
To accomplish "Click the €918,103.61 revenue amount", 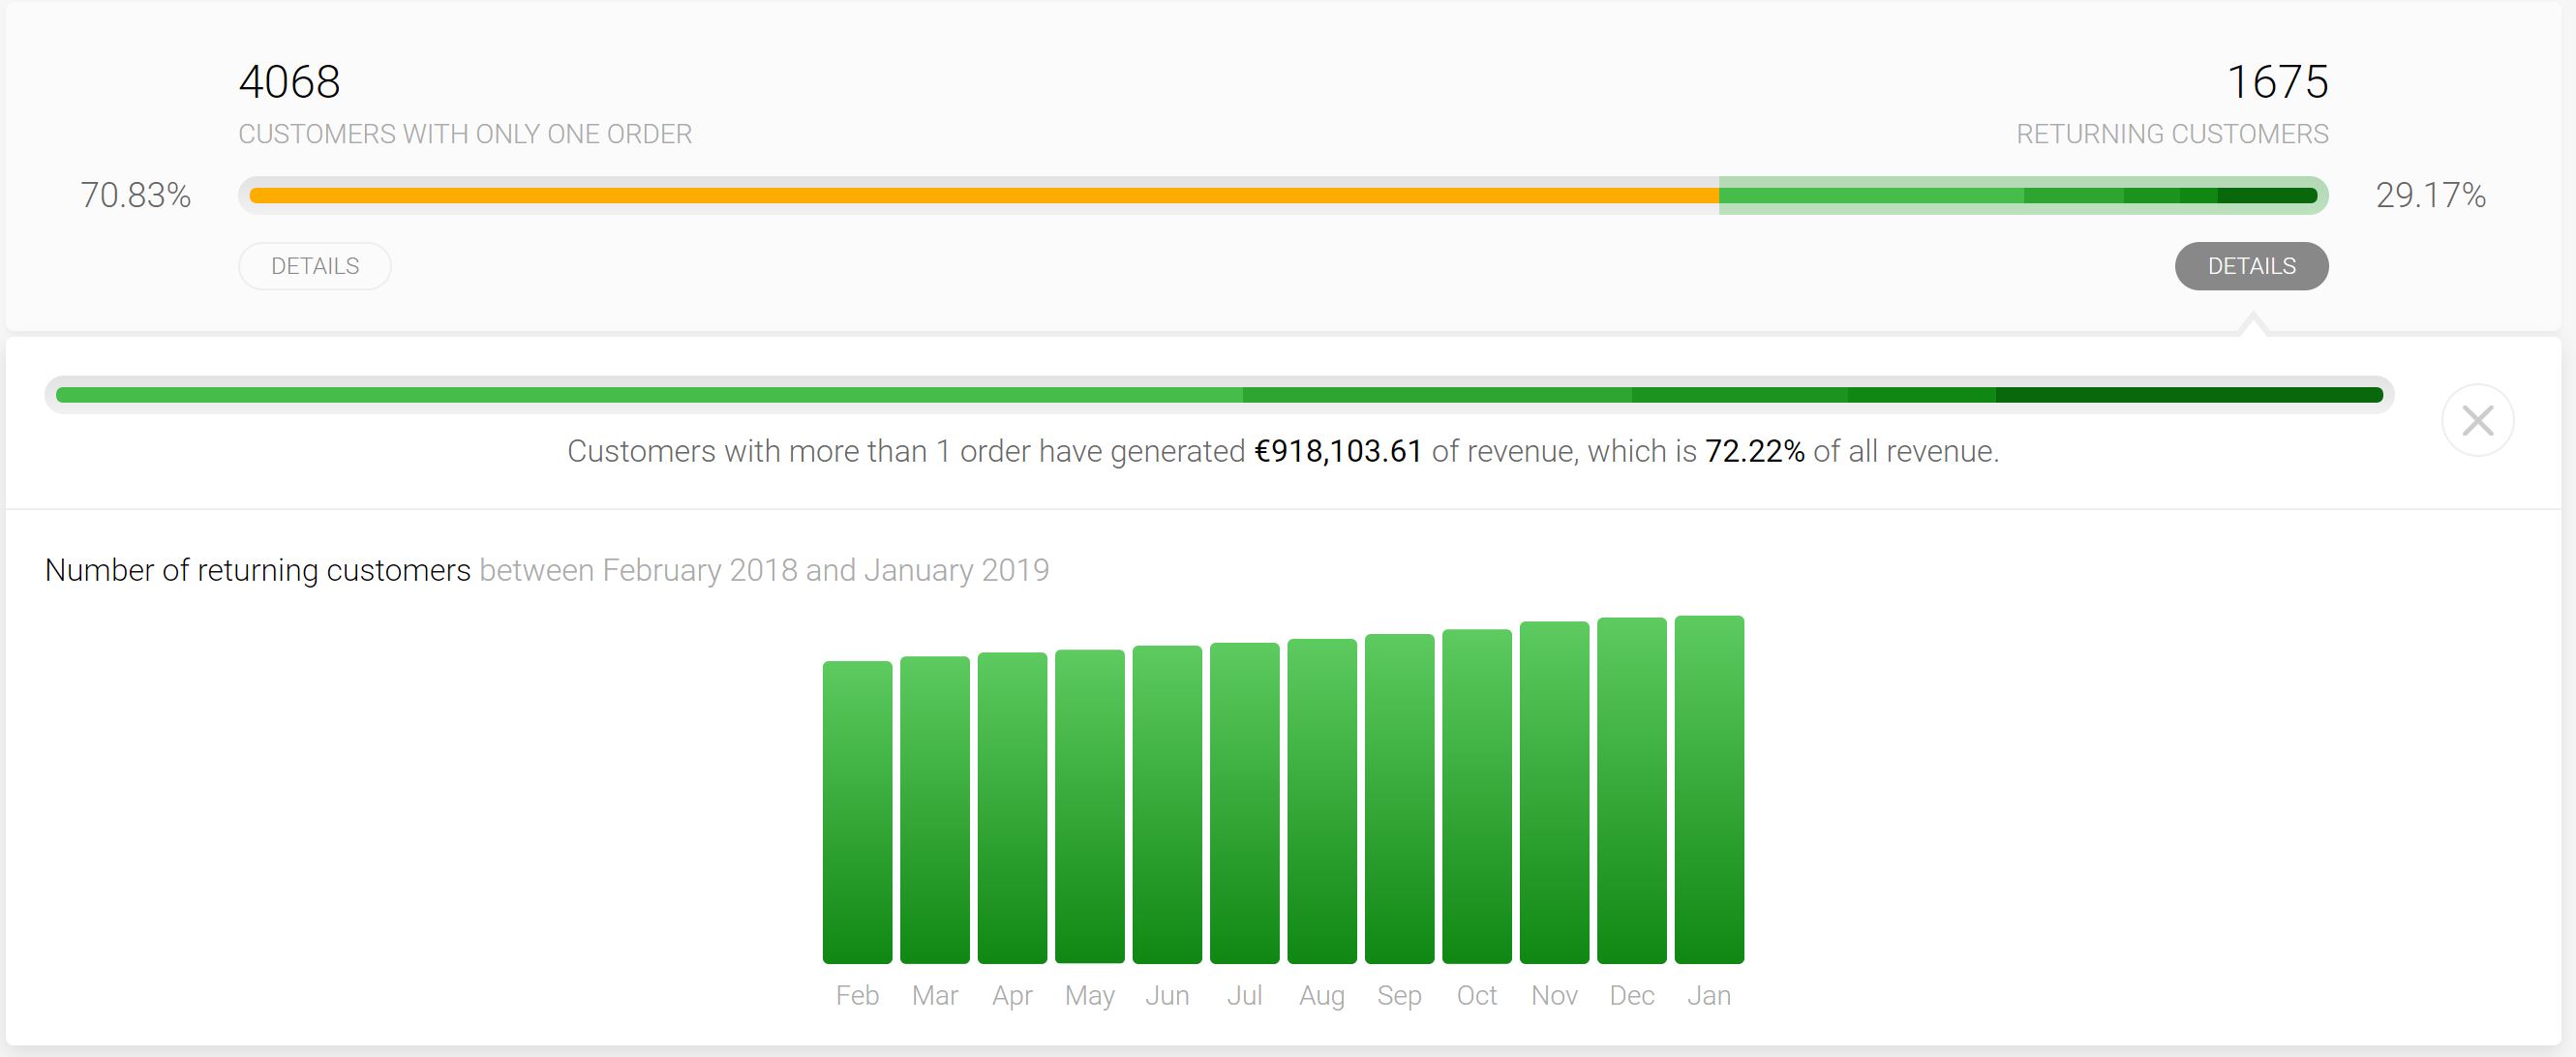I will pos(1338,451).
